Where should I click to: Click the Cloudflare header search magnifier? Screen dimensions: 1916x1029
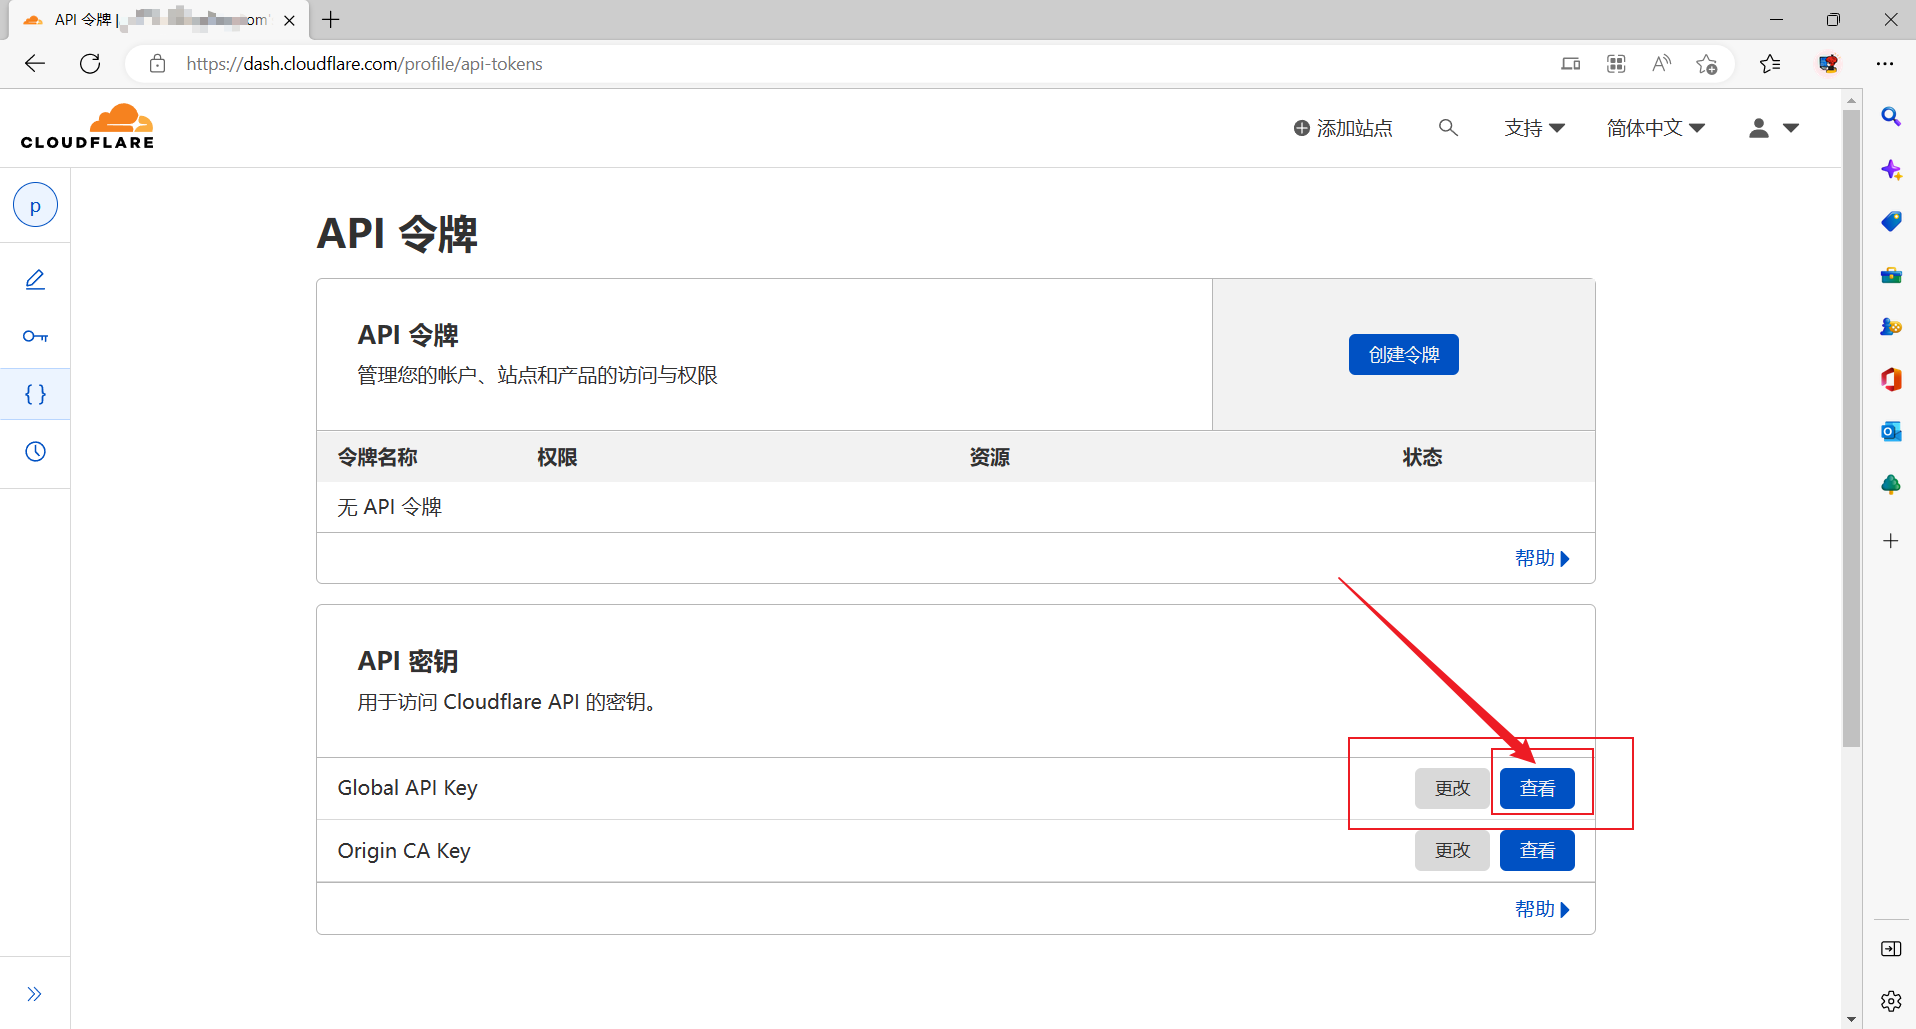tap(1448, 128)
